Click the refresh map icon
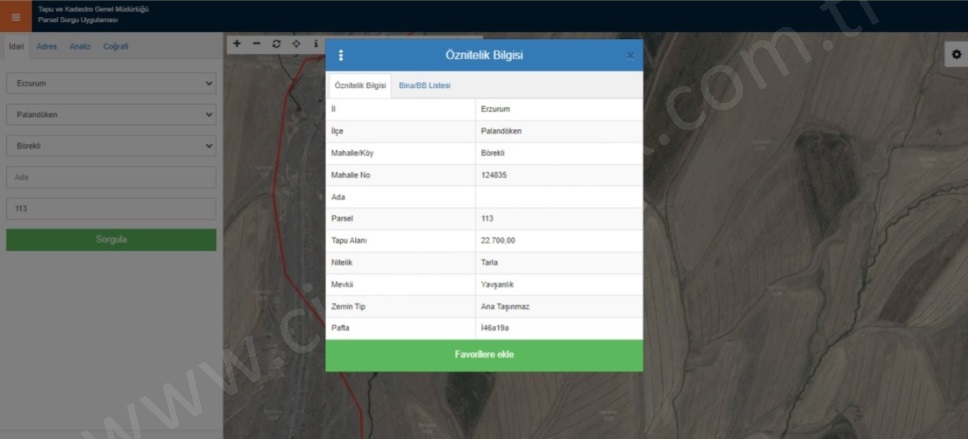 (x=276, y=44)
